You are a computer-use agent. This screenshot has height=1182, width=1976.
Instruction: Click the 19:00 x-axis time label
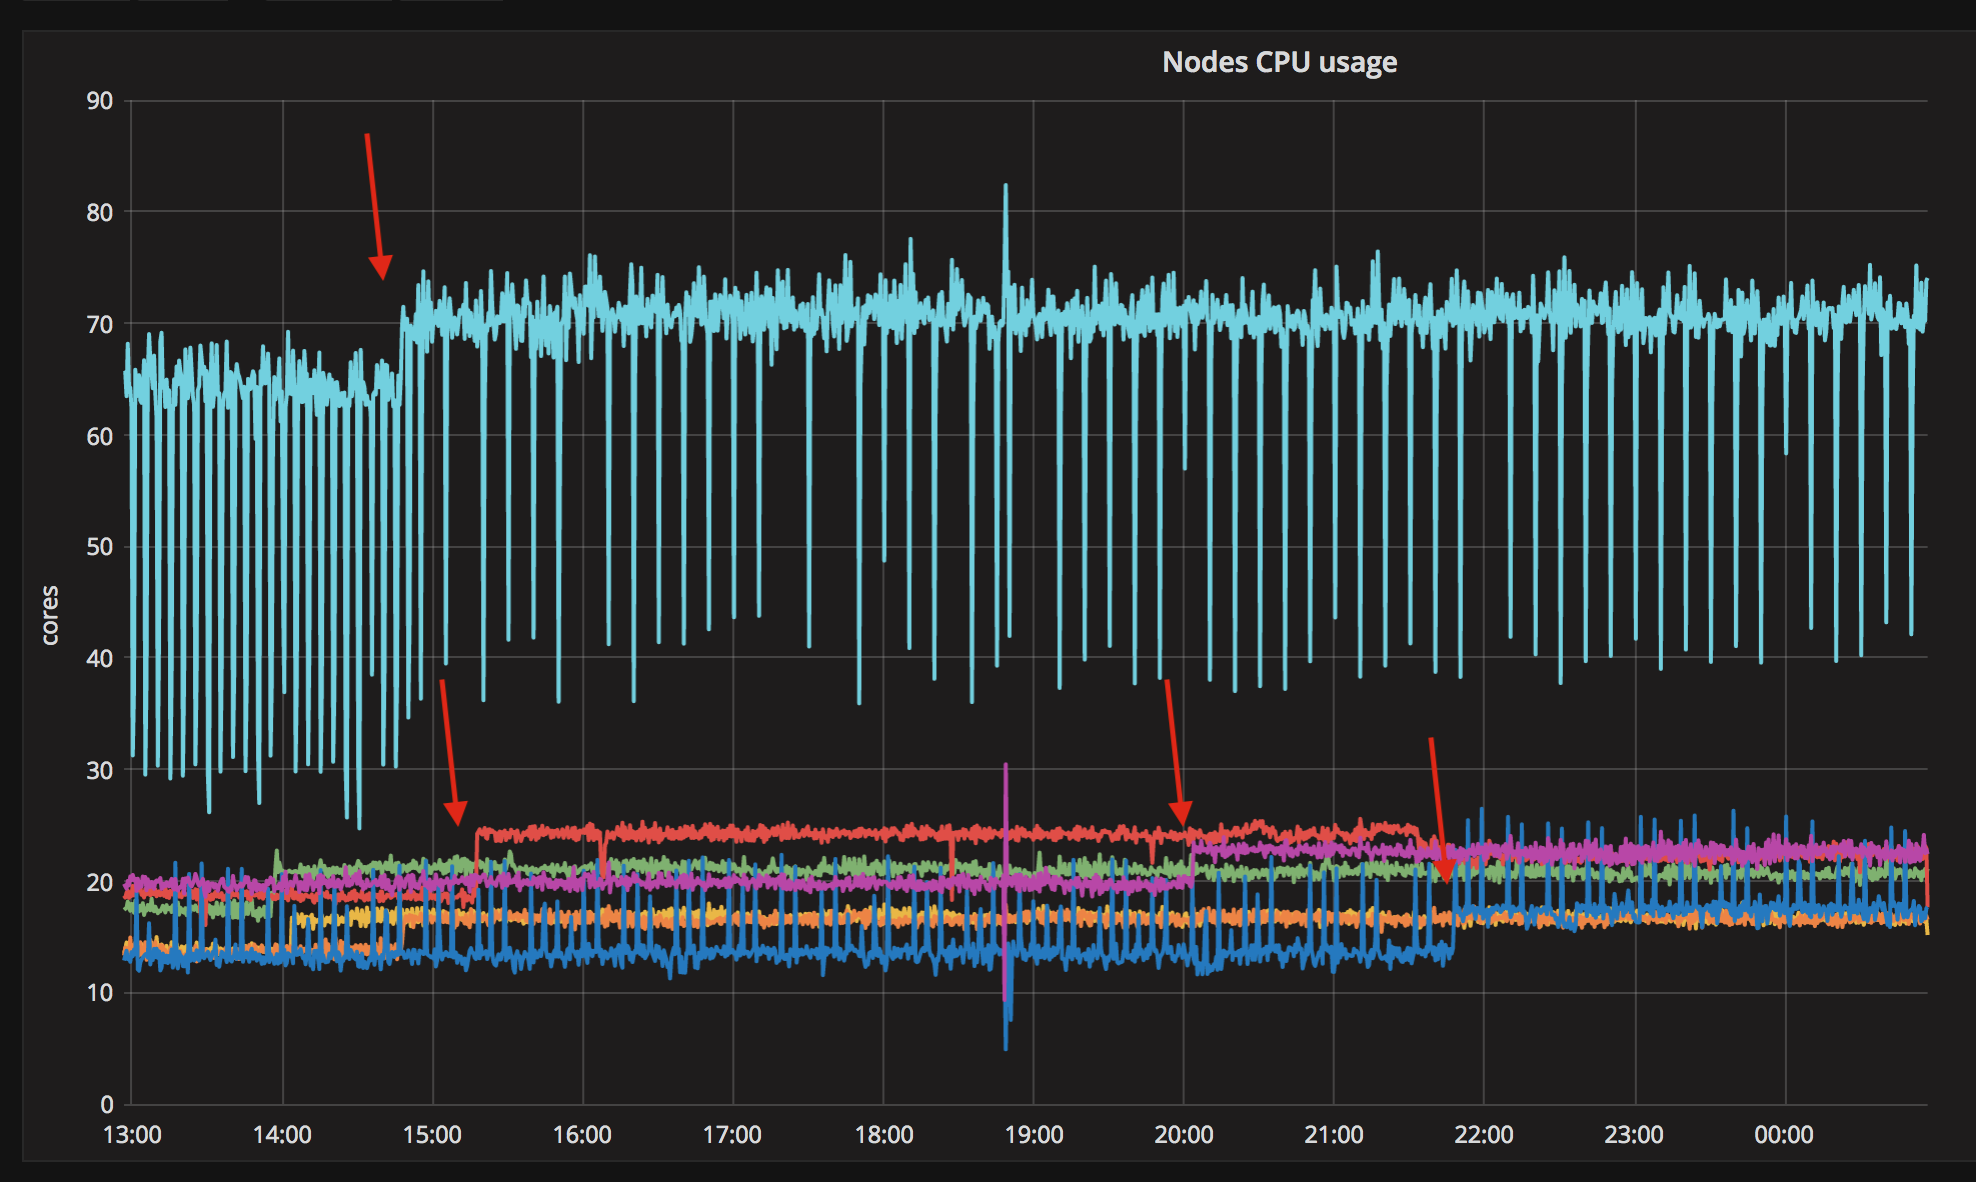point(1033,1135)
